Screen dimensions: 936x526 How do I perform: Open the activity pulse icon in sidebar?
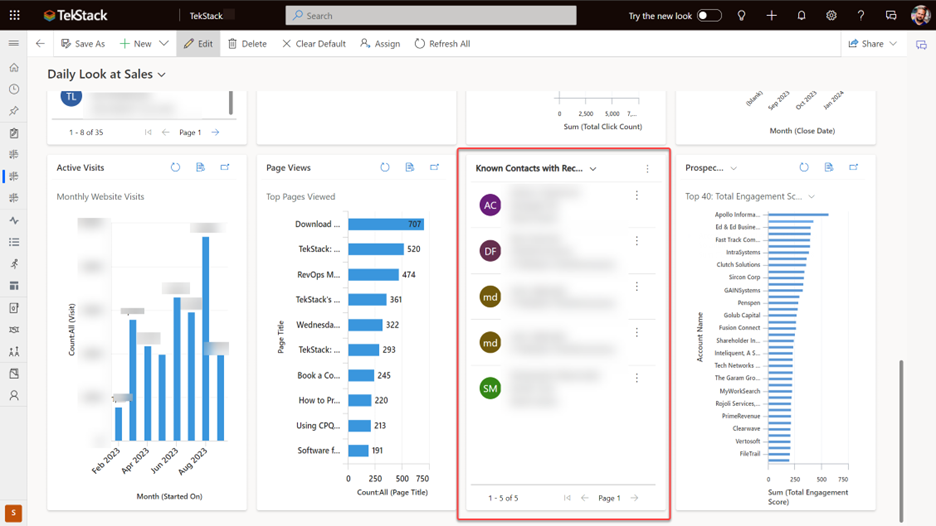(14, 220)
